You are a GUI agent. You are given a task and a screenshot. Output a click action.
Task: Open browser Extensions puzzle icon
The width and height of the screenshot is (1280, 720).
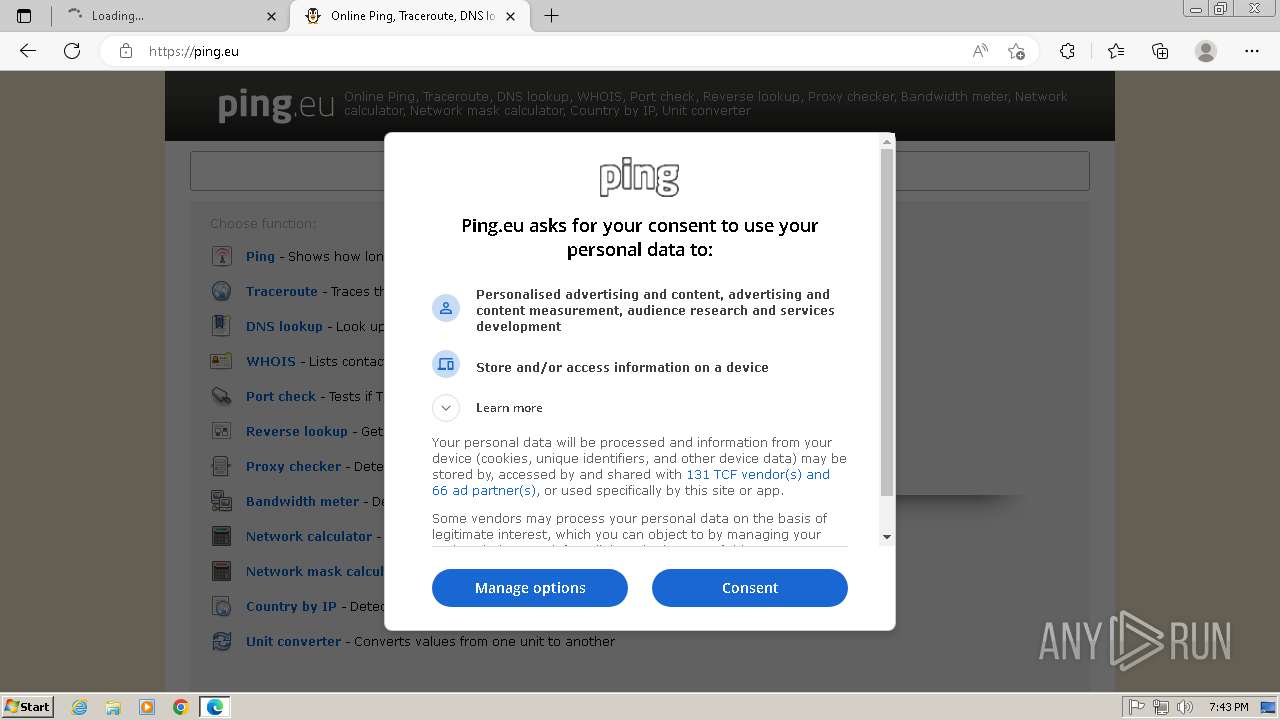(x=1067, y=51)
